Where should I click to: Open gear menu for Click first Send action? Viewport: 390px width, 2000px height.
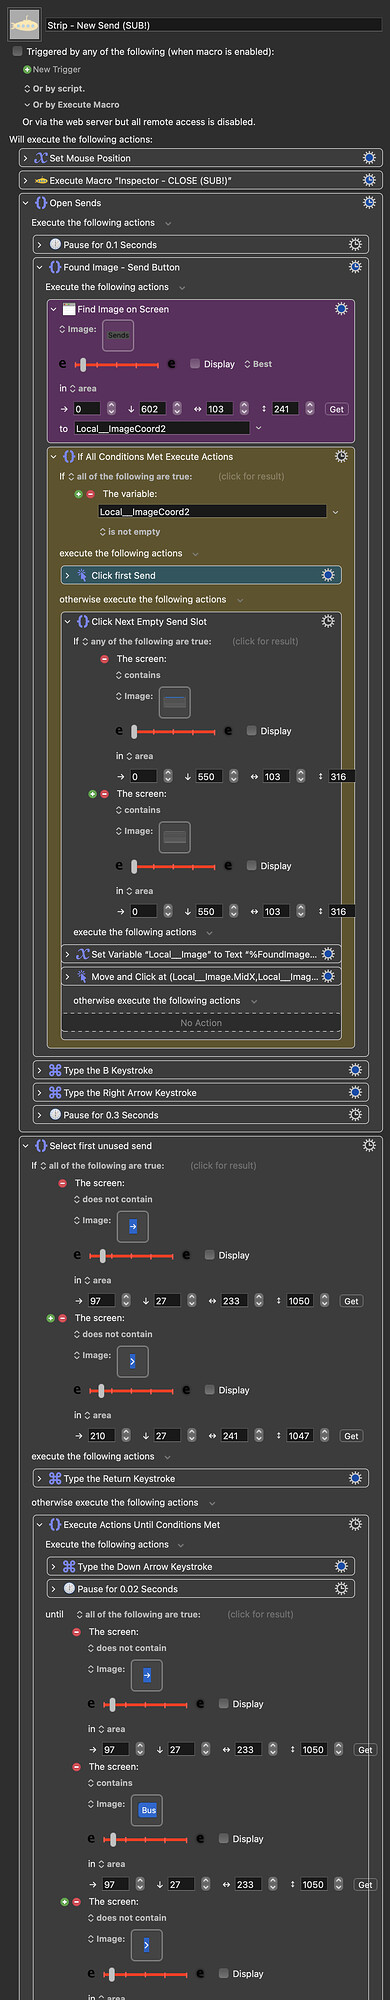(327, 575)
